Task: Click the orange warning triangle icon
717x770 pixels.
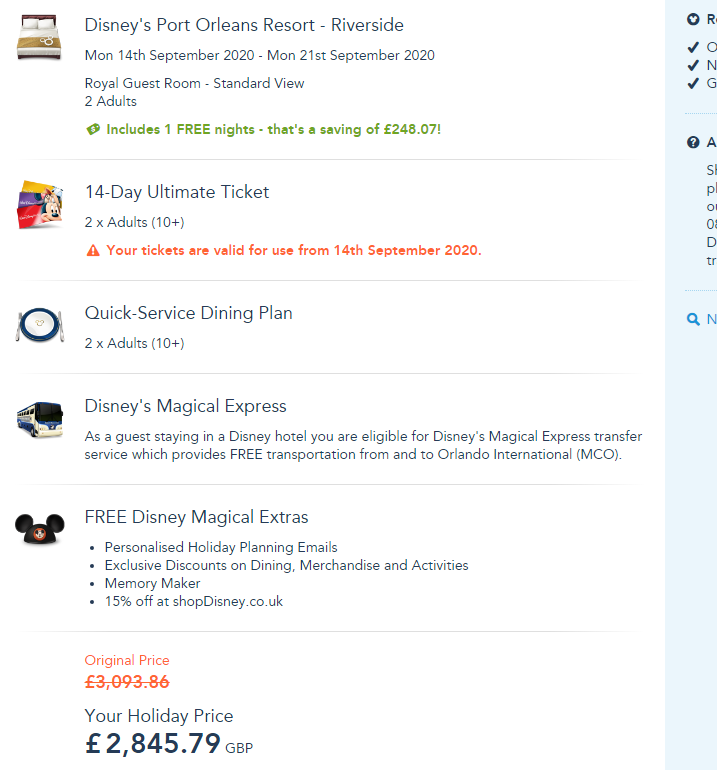Action: [93, 251]
